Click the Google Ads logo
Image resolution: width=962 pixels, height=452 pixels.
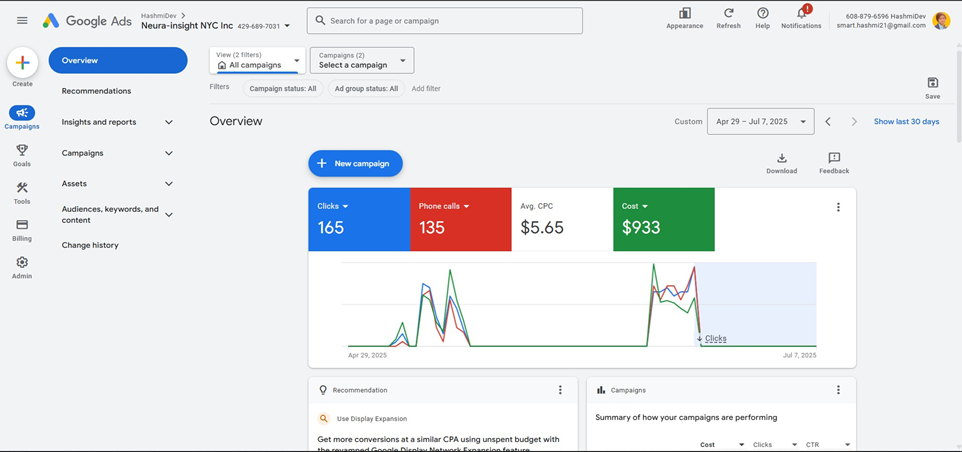pyautogui.click(x=87, y=20)
